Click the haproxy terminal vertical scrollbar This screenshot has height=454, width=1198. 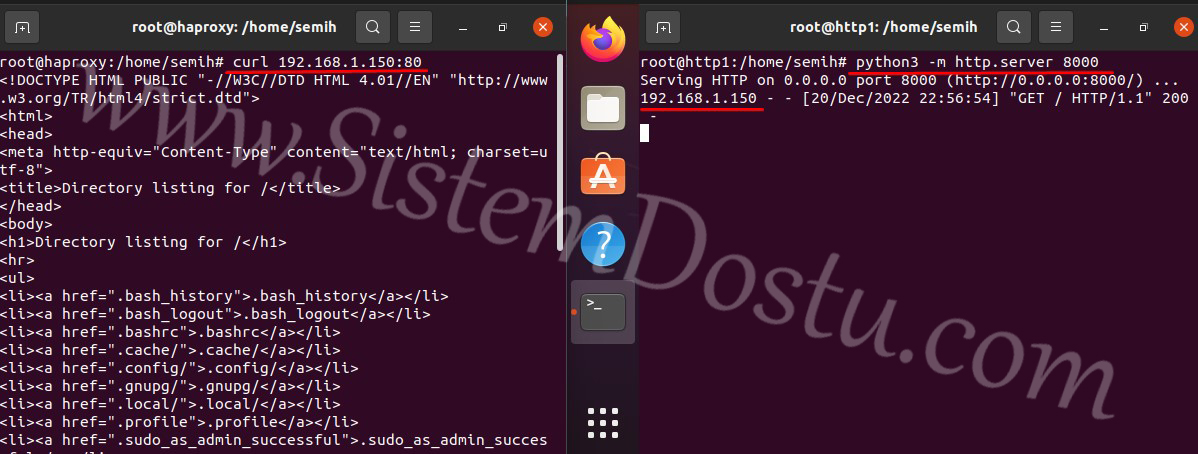pos(560,151)
